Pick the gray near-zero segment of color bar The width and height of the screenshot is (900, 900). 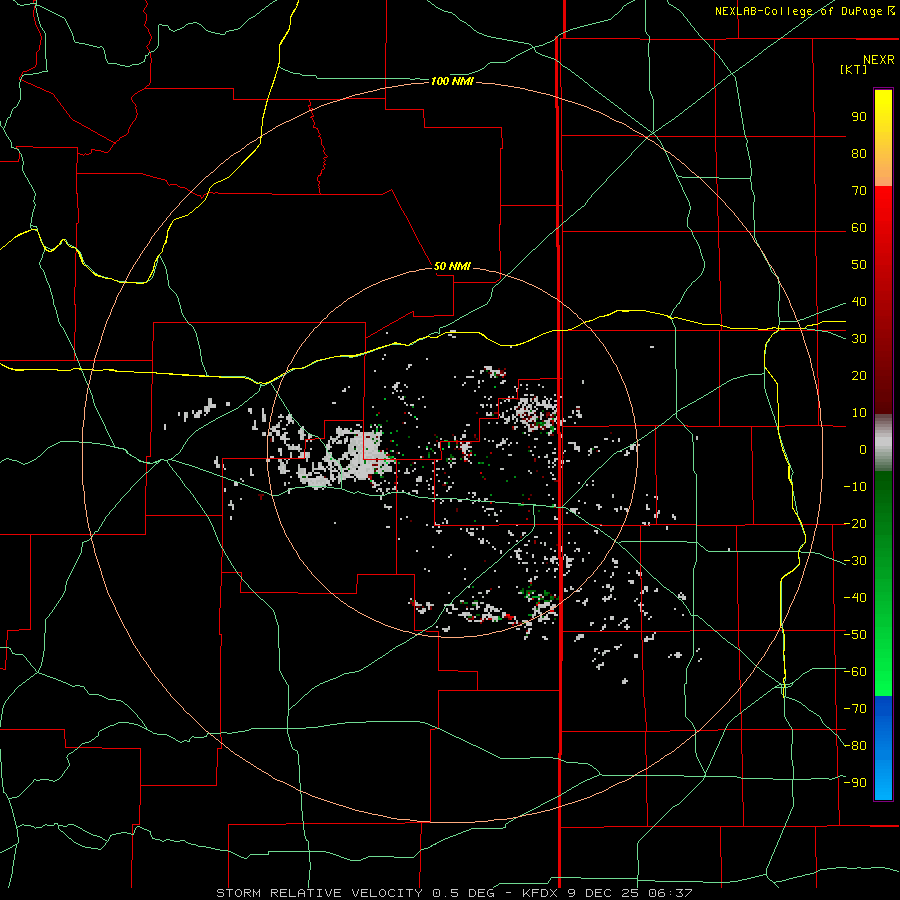[x=883, y=442]
